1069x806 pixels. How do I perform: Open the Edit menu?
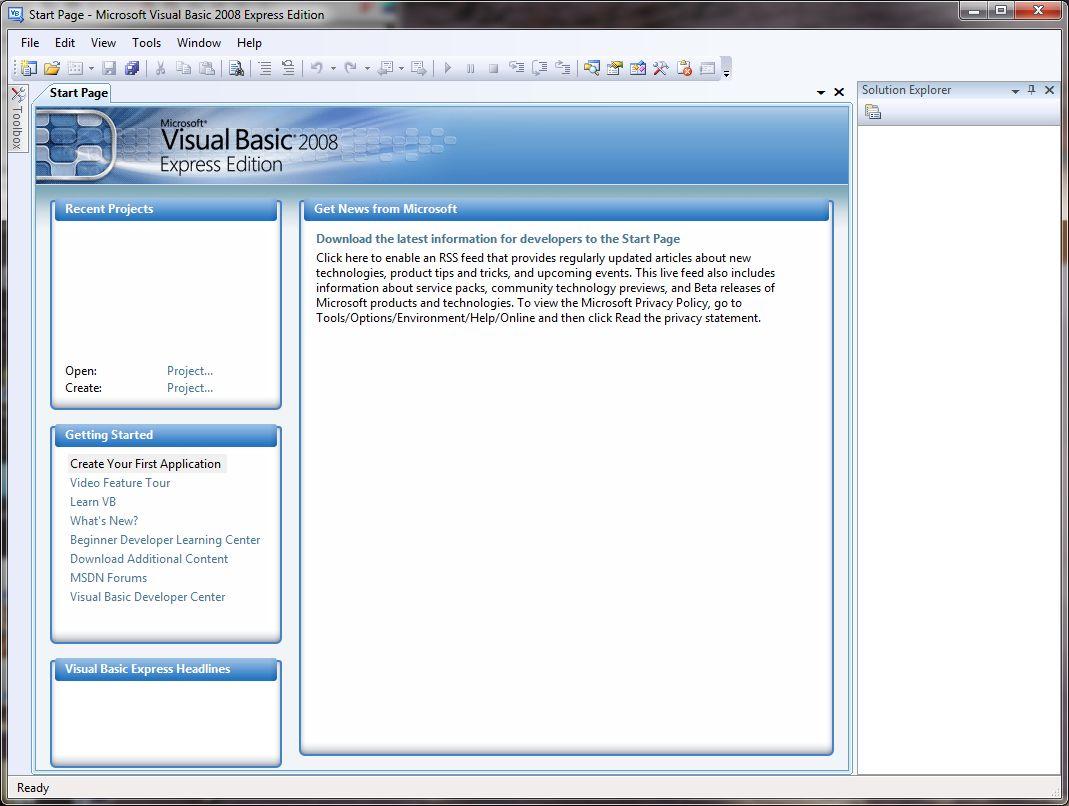pyautogui.click(x=65, y=42)
